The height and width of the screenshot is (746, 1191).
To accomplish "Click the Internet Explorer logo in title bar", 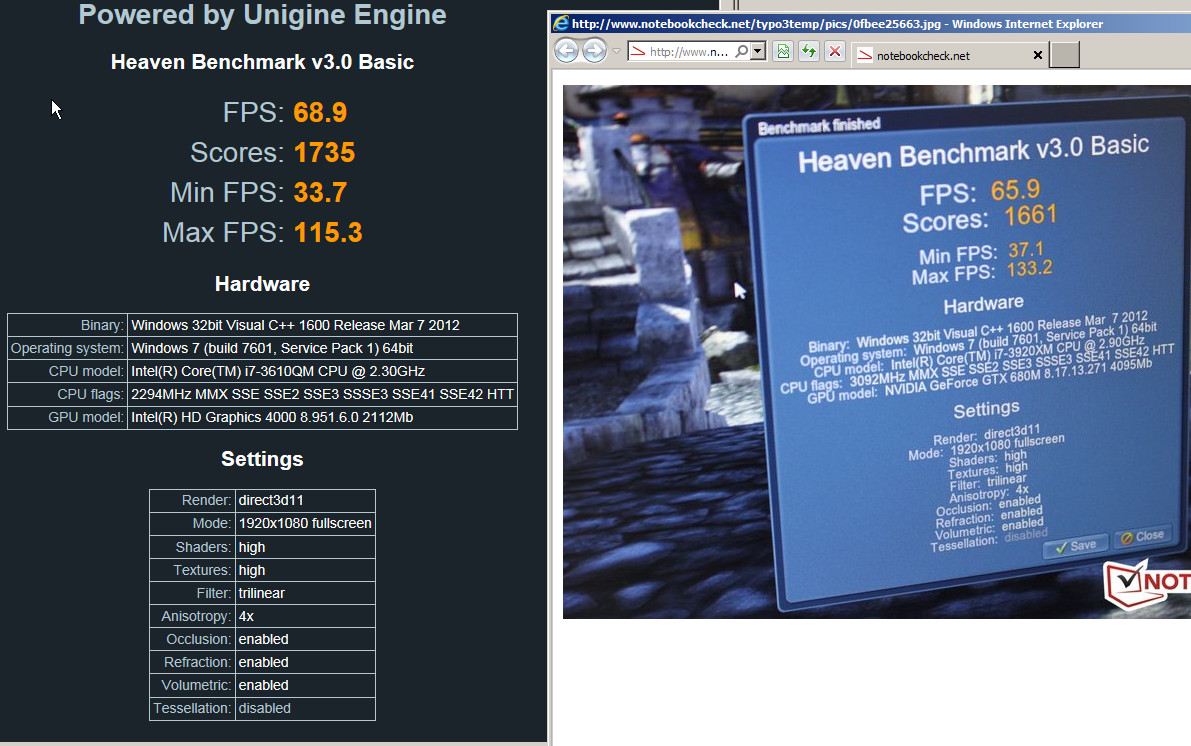I will (561, 24).
